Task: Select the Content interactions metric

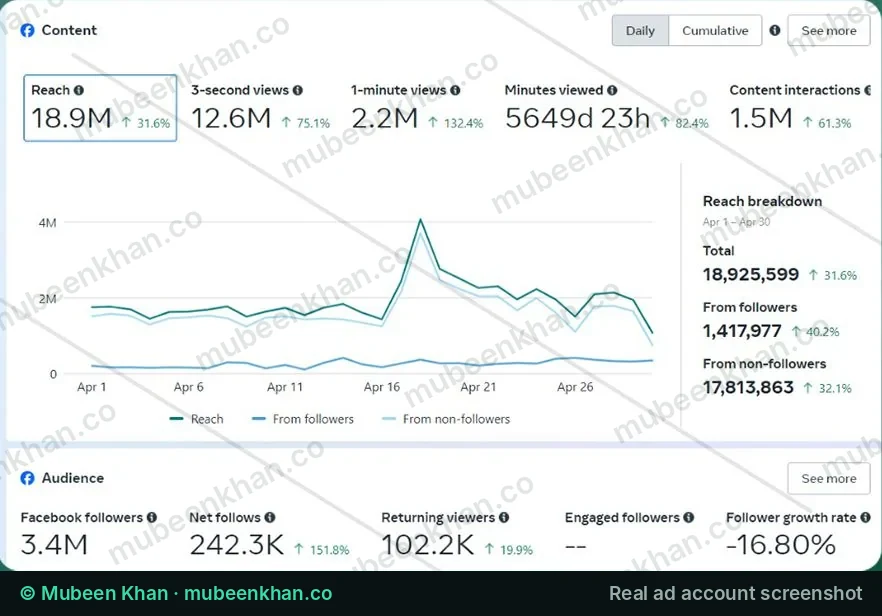Action: coord(799,108)
